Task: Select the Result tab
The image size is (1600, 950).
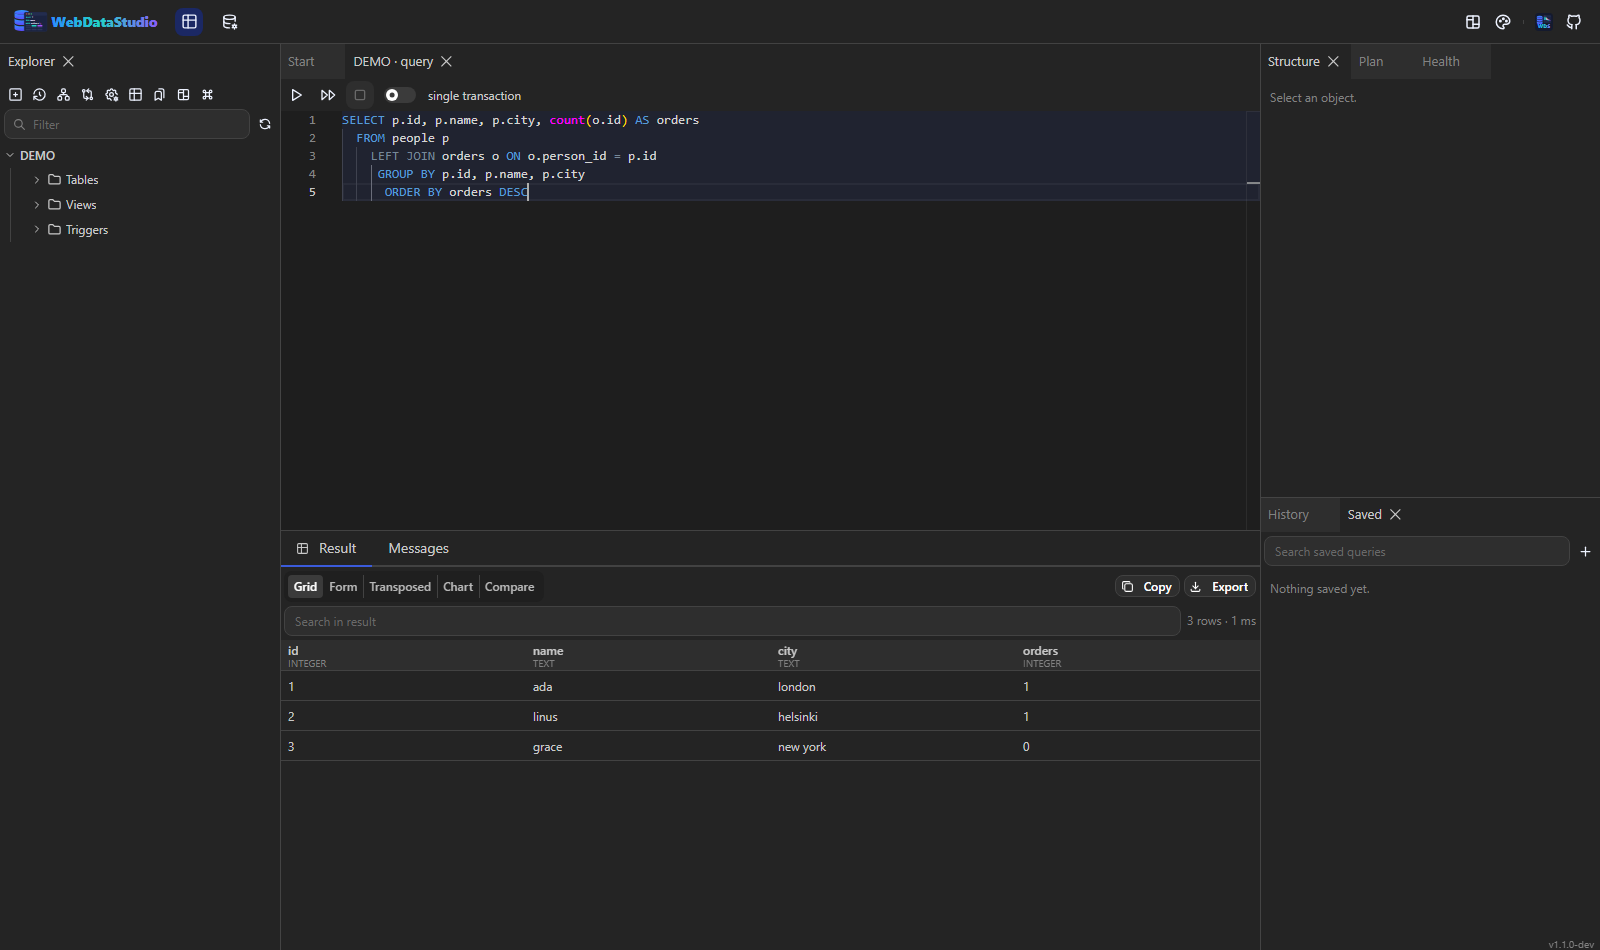Action: (x=326, y=548)
